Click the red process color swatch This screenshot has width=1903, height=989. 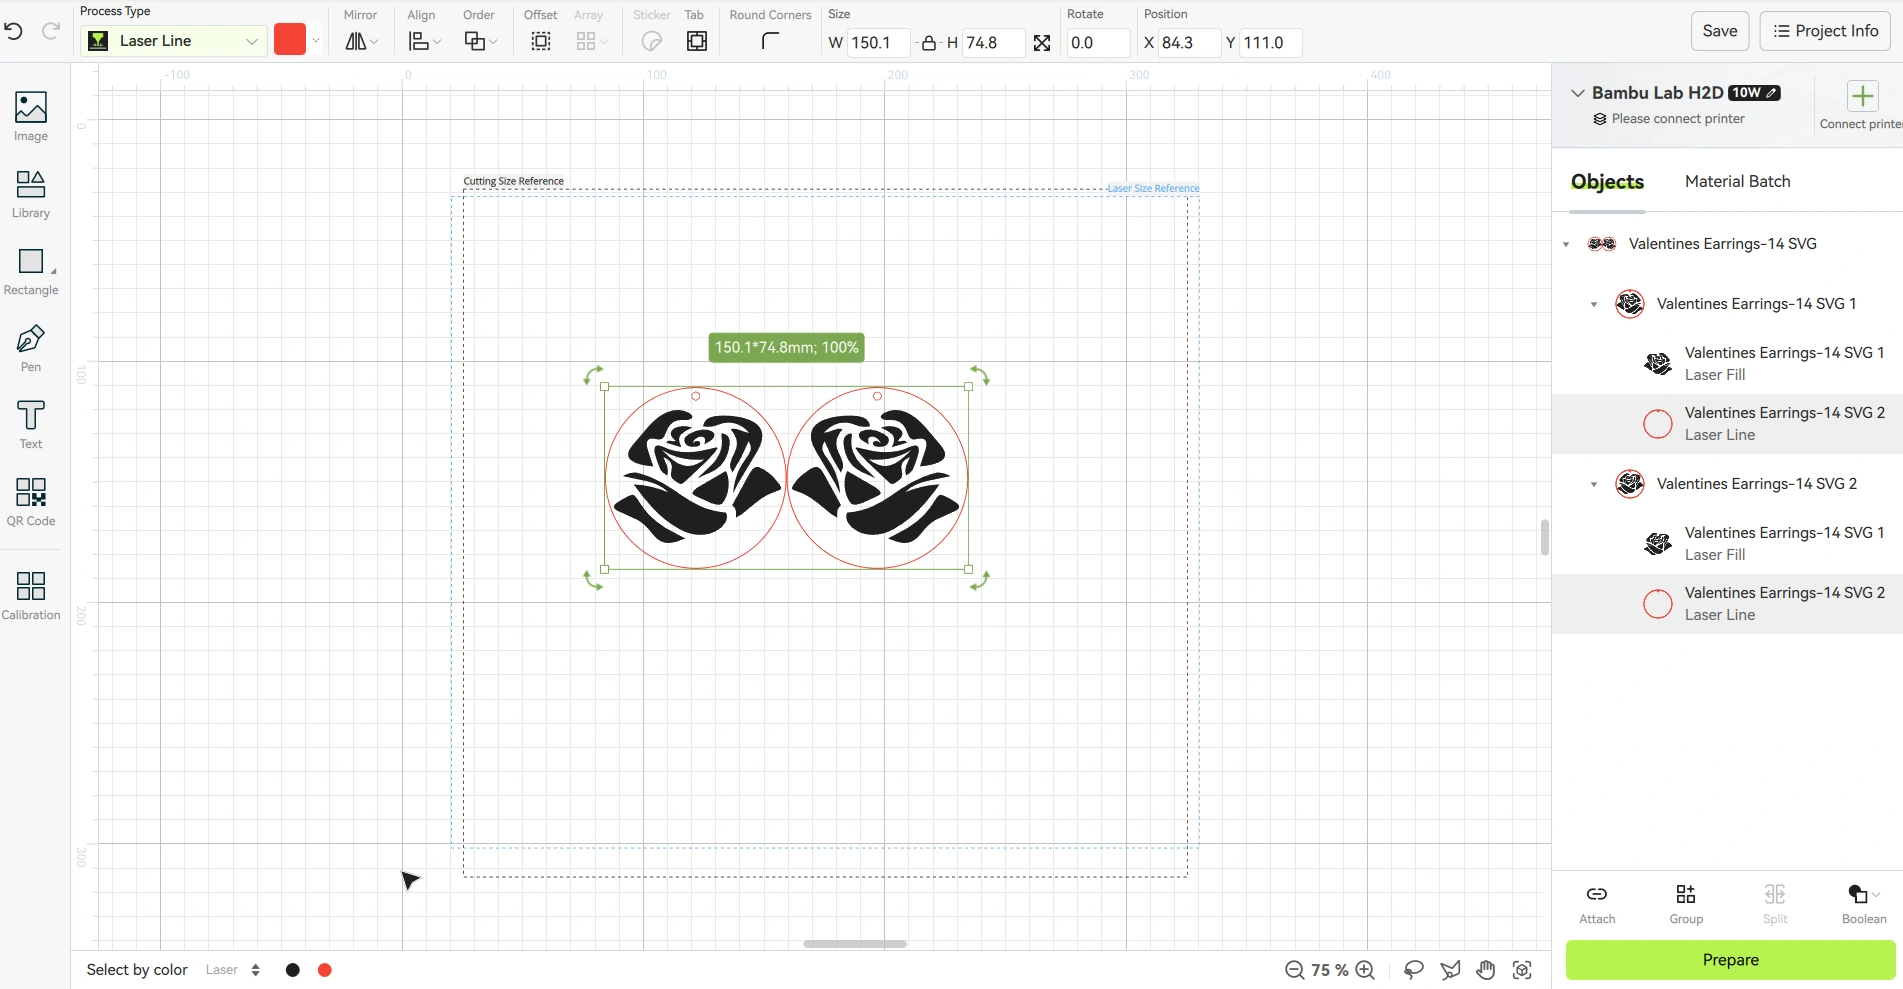[x=290, y=41]
